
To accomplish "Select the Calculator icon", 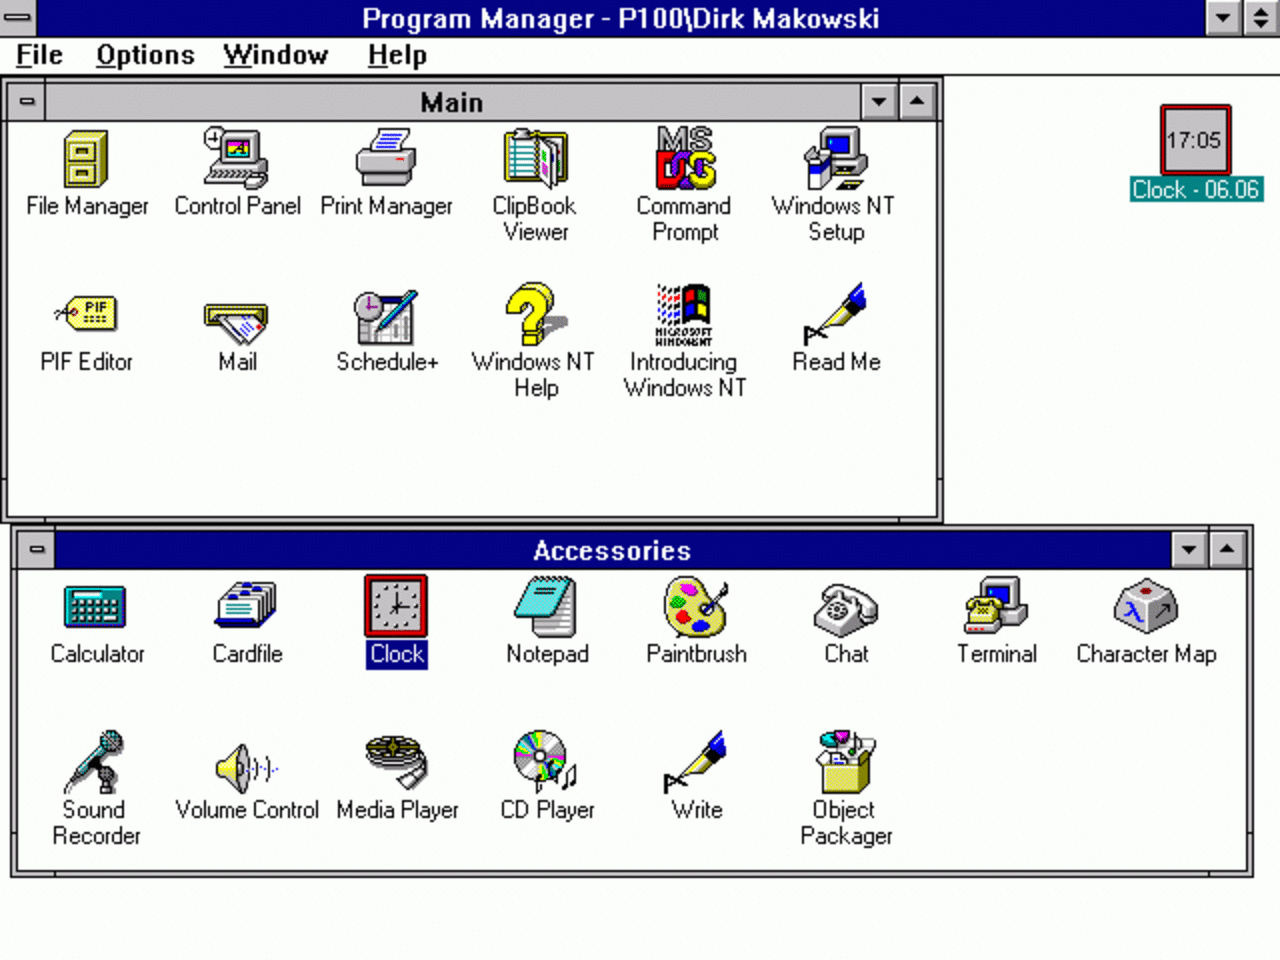I will pyautogui.click(x=95, y=607).
